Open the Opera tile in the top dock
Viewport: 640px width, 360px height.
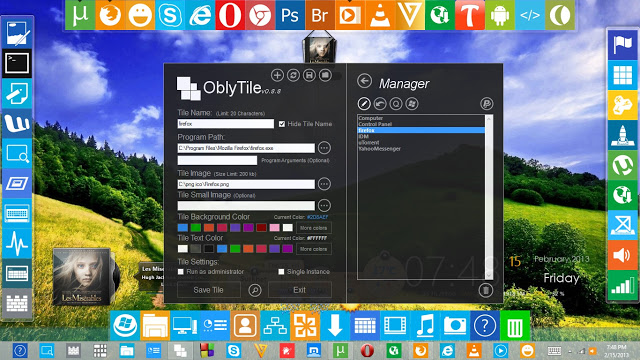230,15
